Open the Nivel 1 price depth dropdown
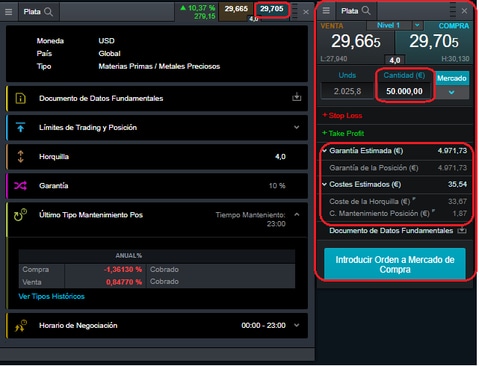 click(x=417, y=25)
